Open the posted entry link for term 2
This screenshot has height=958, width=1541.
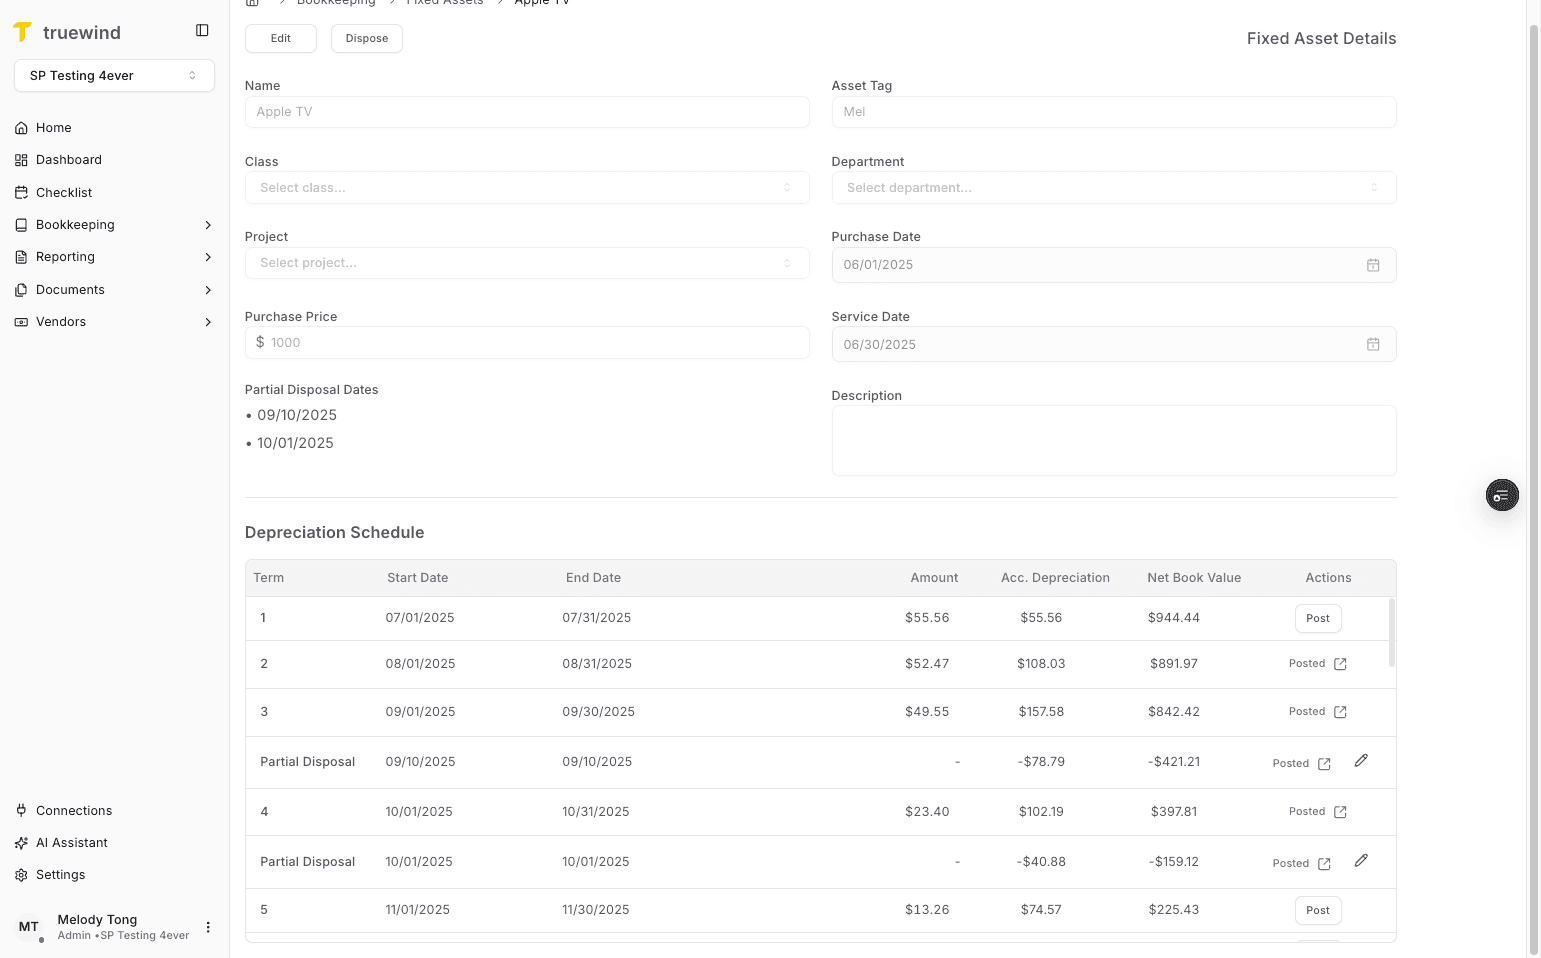[x=1341, y=663]
